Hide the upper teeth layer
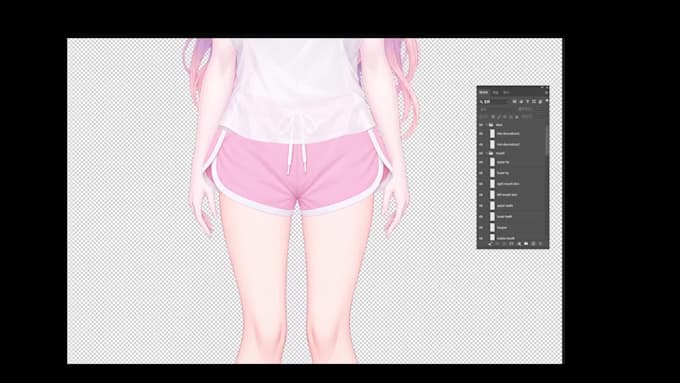 click(x=481, y=206)
